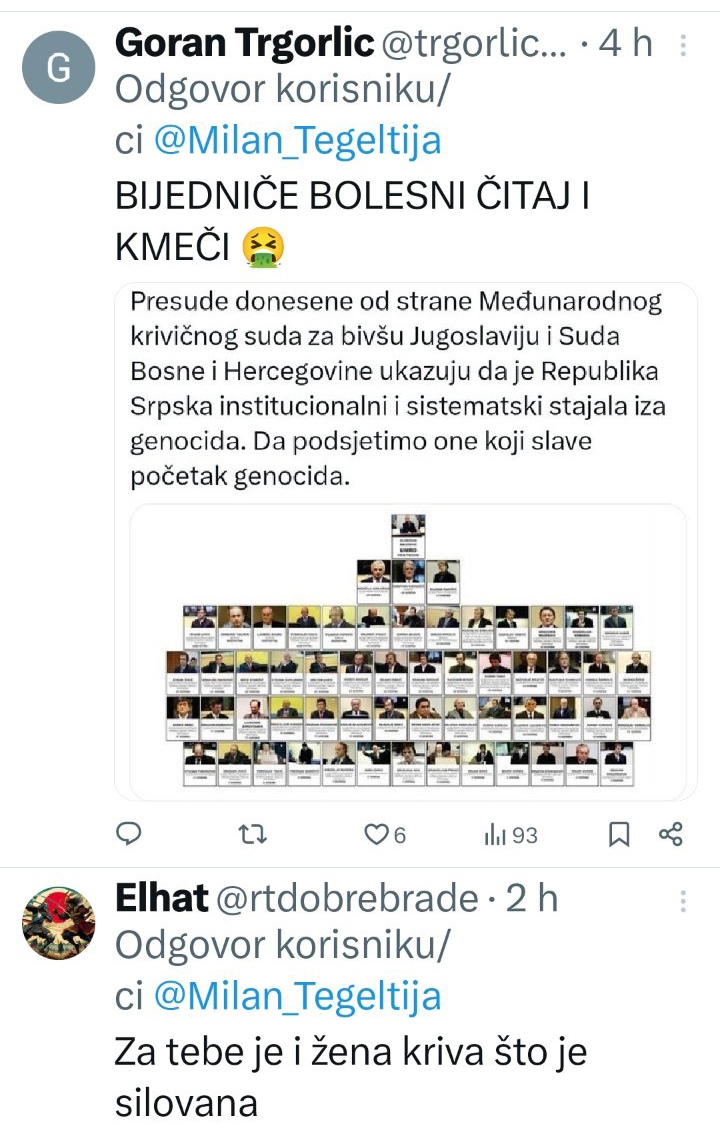The width and height of the screenshot is (720, 1125).
Task: Reply to Goran Trgorlic's tweet
Action: [x=129, y=834]
